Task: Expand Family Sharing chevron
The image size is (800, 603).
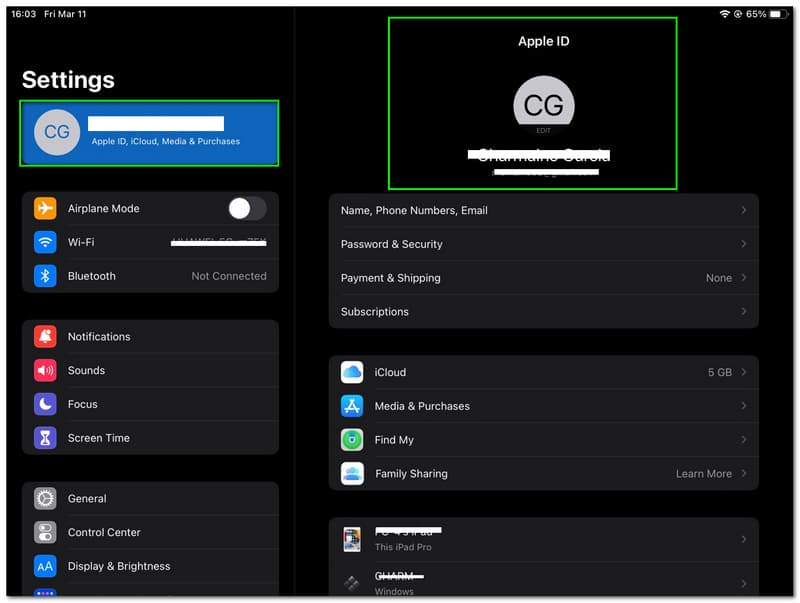Action: 744,473
